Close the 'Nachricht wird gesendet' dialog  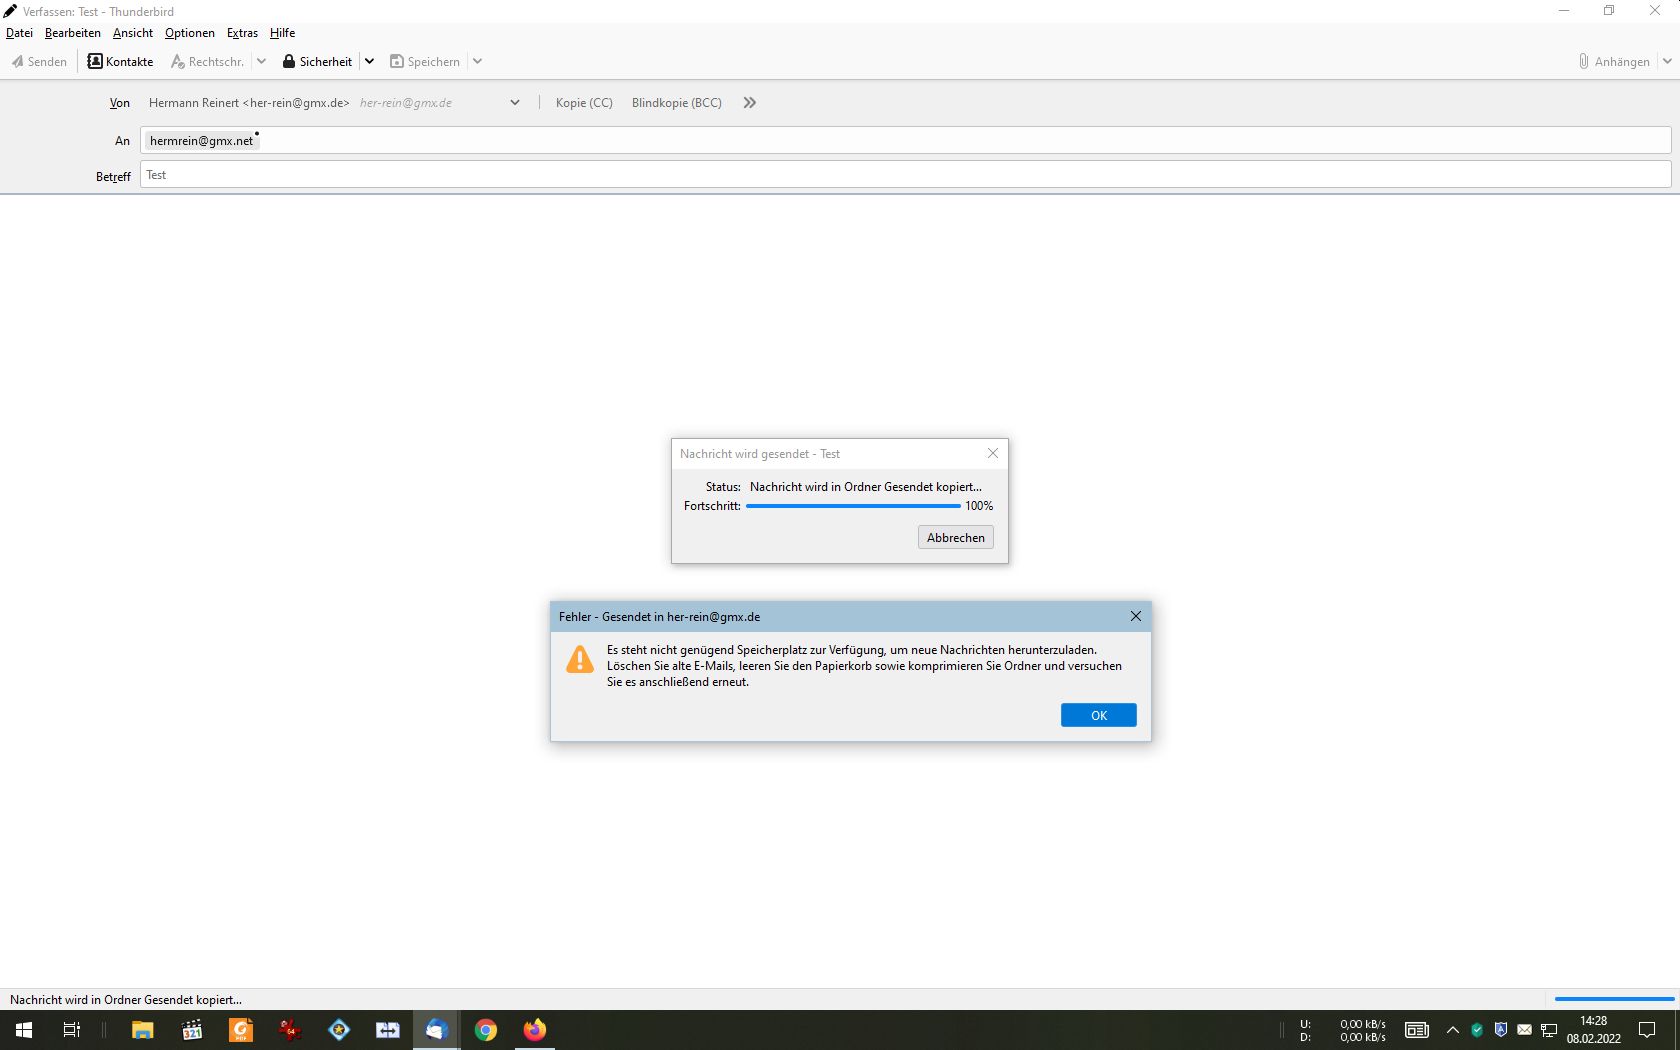click(x=993, y=454)
